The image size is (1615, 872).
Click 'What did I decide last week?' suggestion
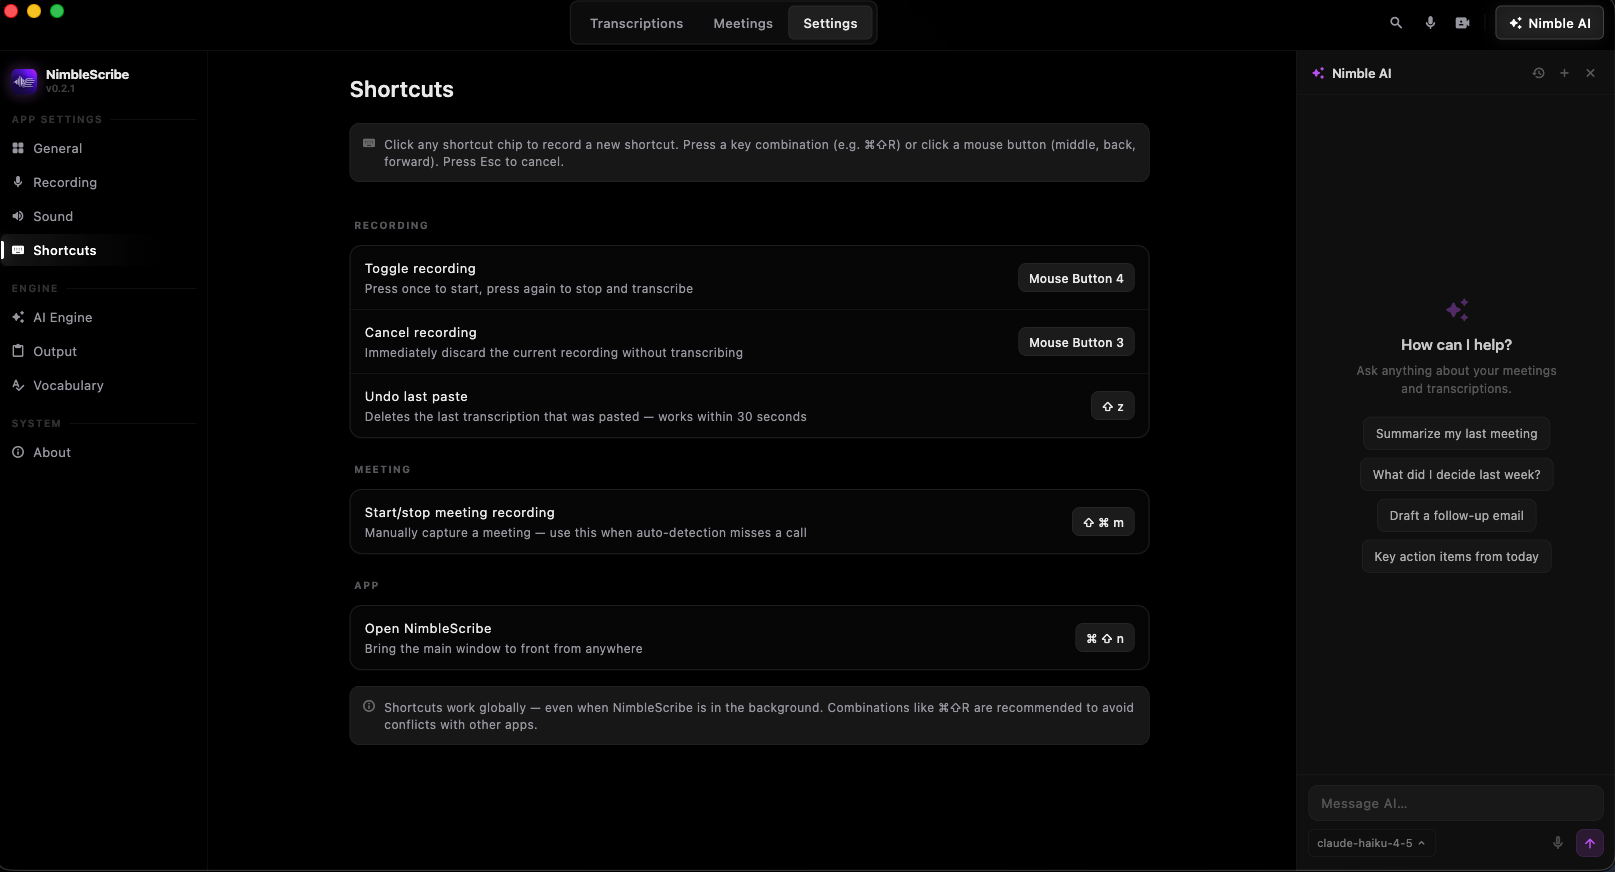point(1456,475)
